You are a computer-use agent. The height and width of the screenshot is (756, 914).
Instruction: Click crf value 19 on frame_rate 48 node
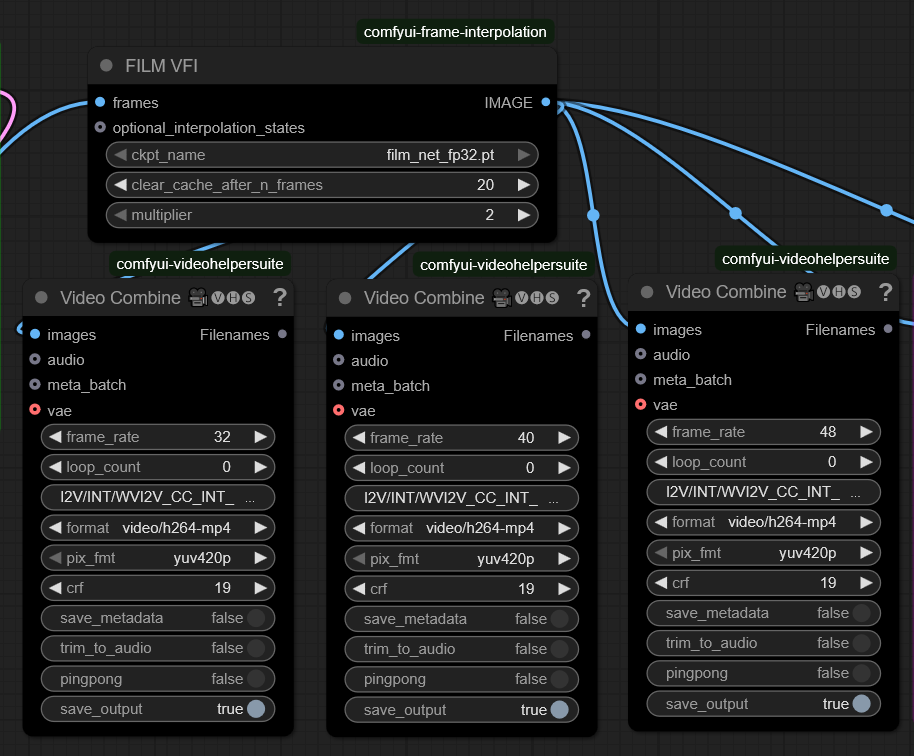coord(828,582)
